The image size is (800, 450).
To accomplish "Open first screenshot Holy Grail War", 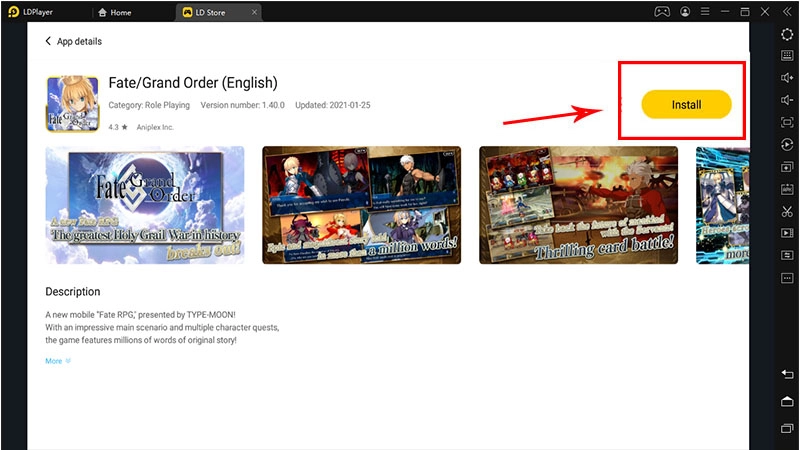I will (145, 205).
